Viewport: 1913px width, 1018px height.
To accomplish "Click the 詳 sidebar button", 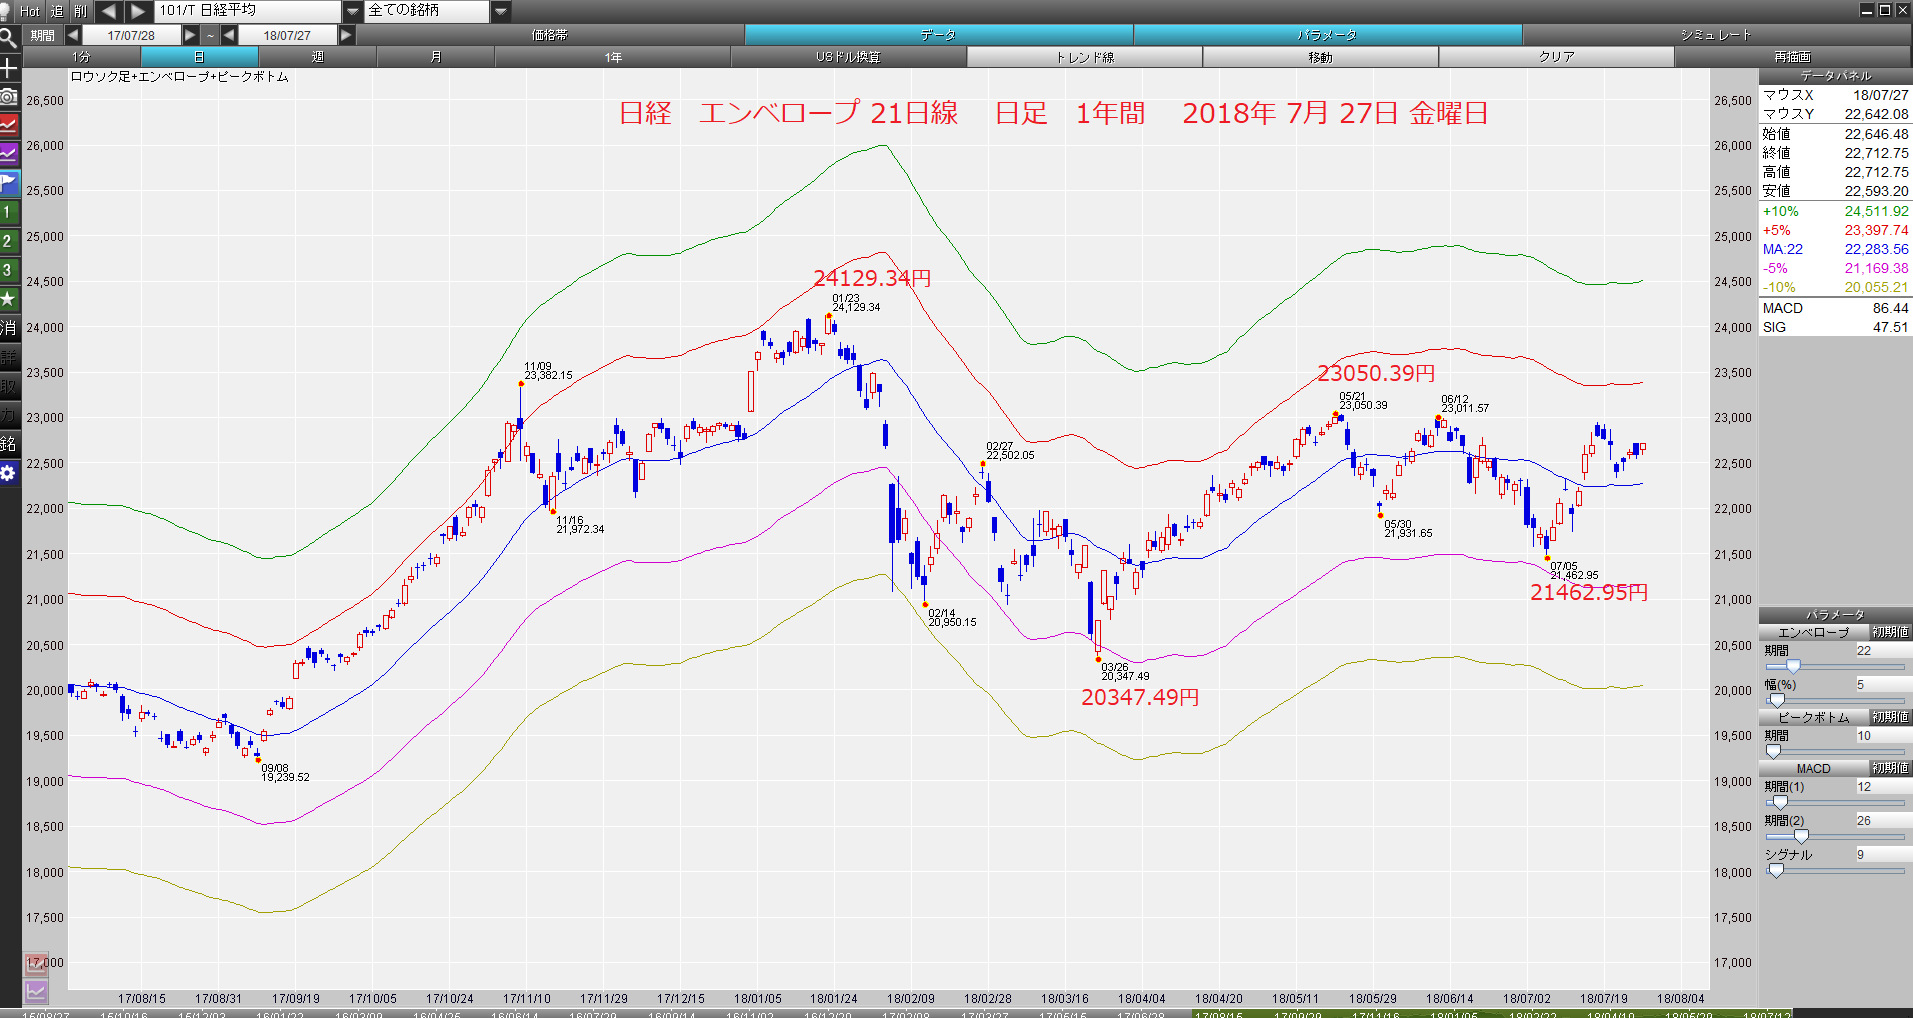I will pos(9,357).
